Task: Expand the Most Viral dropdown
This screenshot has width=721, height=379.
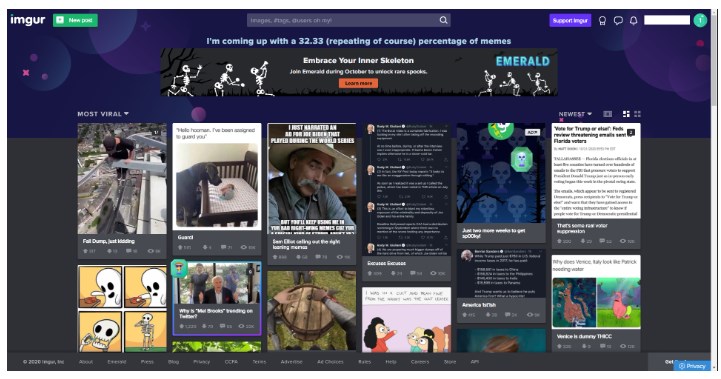Action: 103,114
